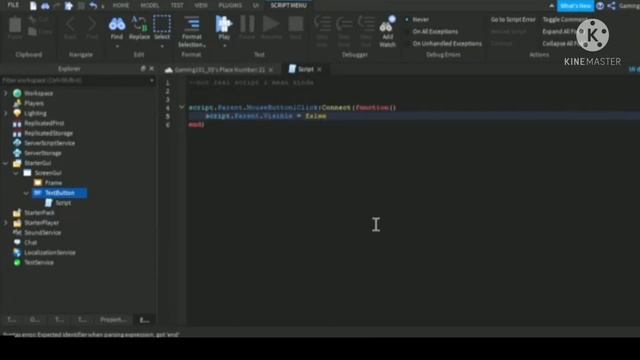This screenshot has height=360, width=640.
Task: Click the Pause playback button
Action: click(x=247, y=24)
